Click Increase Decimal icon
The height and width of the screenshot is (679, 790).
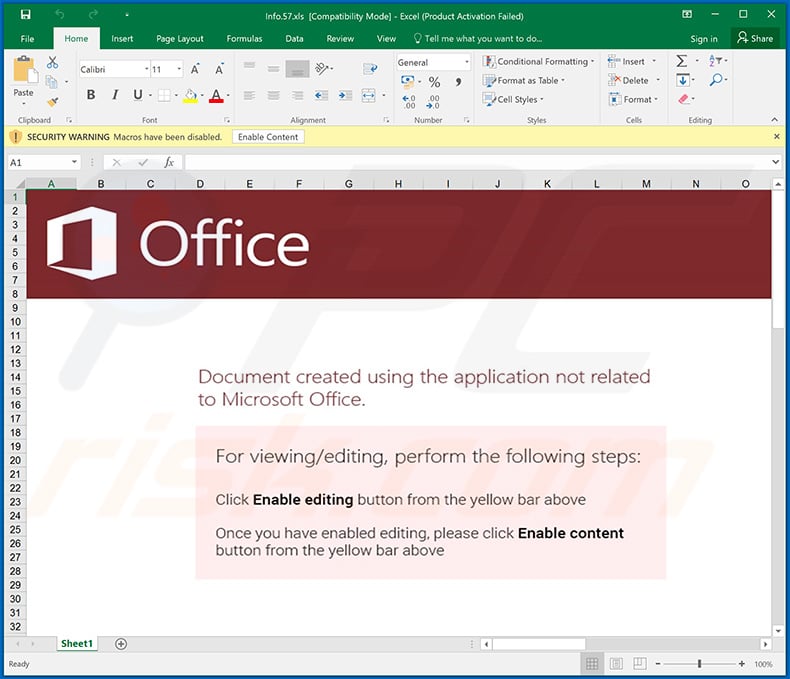click(x=409, y=102)
